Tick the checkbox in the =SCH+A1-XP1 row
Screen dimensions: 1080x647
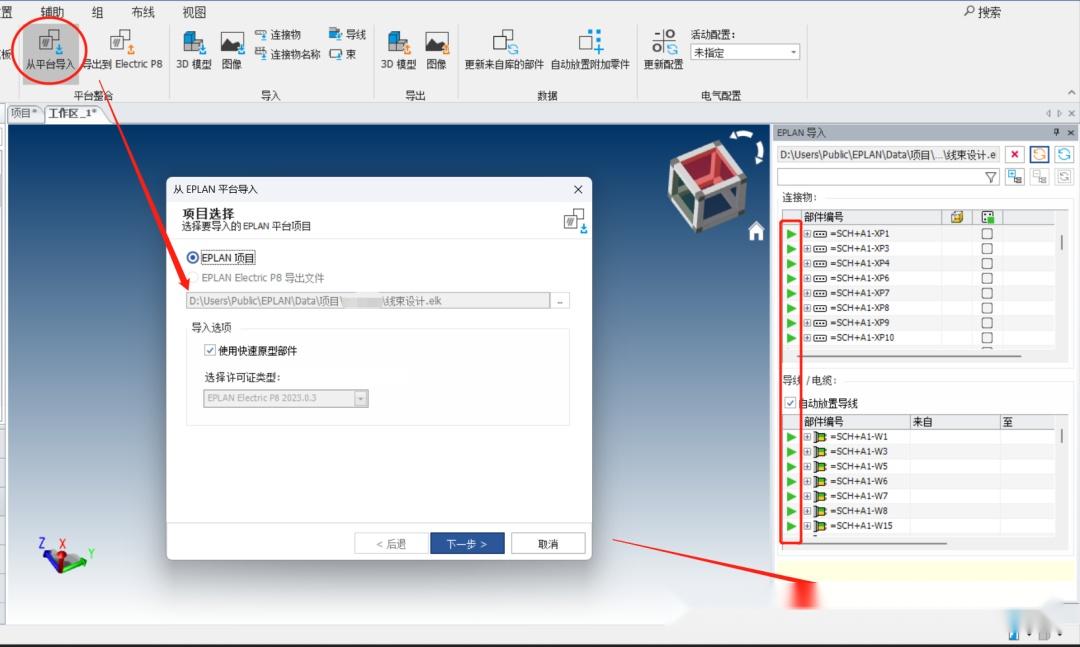tap(987, 234)
